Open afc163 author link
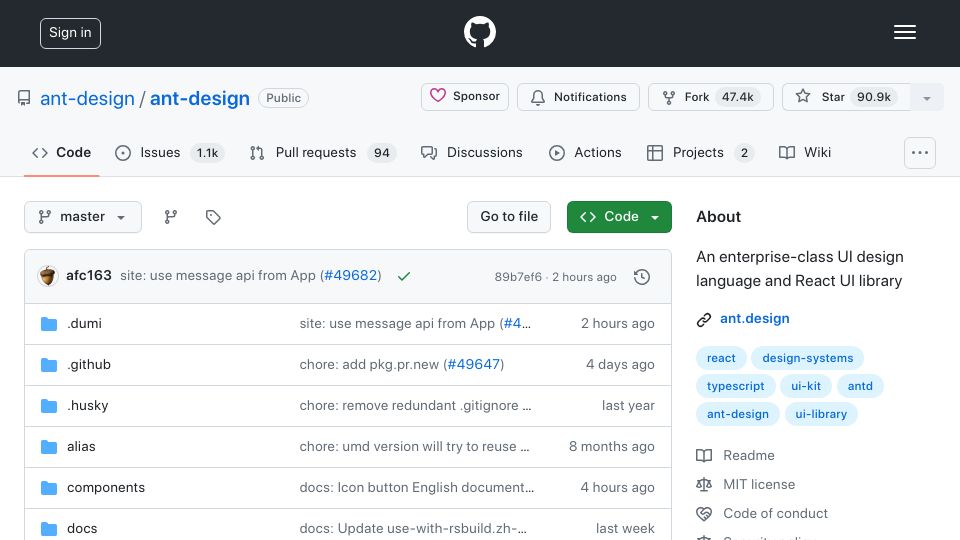Image resolution: width=960 pixels, height=540 pixels. pyautogui.click(x=89, y=276)
